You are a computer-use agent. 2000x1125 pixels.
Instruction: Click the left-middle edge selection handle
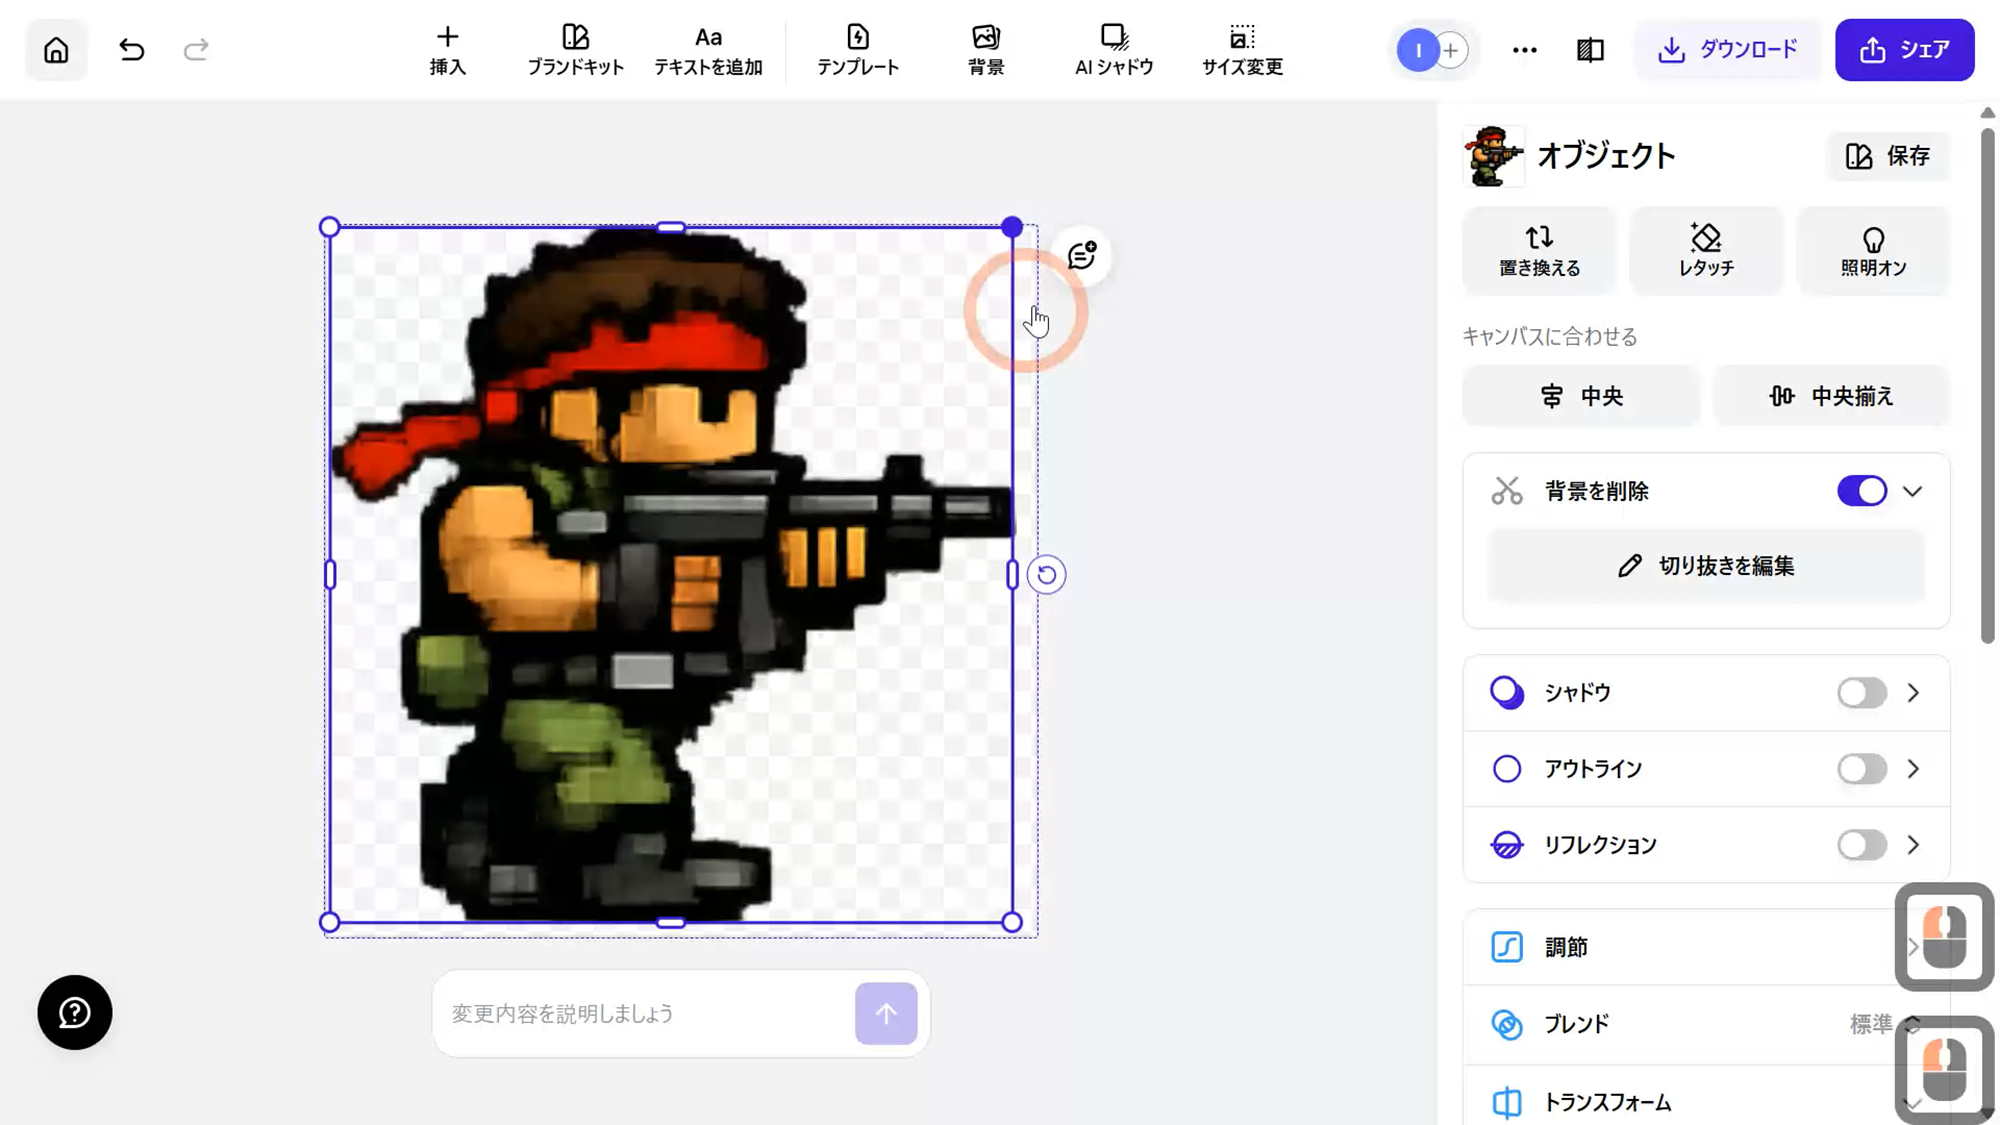[330, 575]
